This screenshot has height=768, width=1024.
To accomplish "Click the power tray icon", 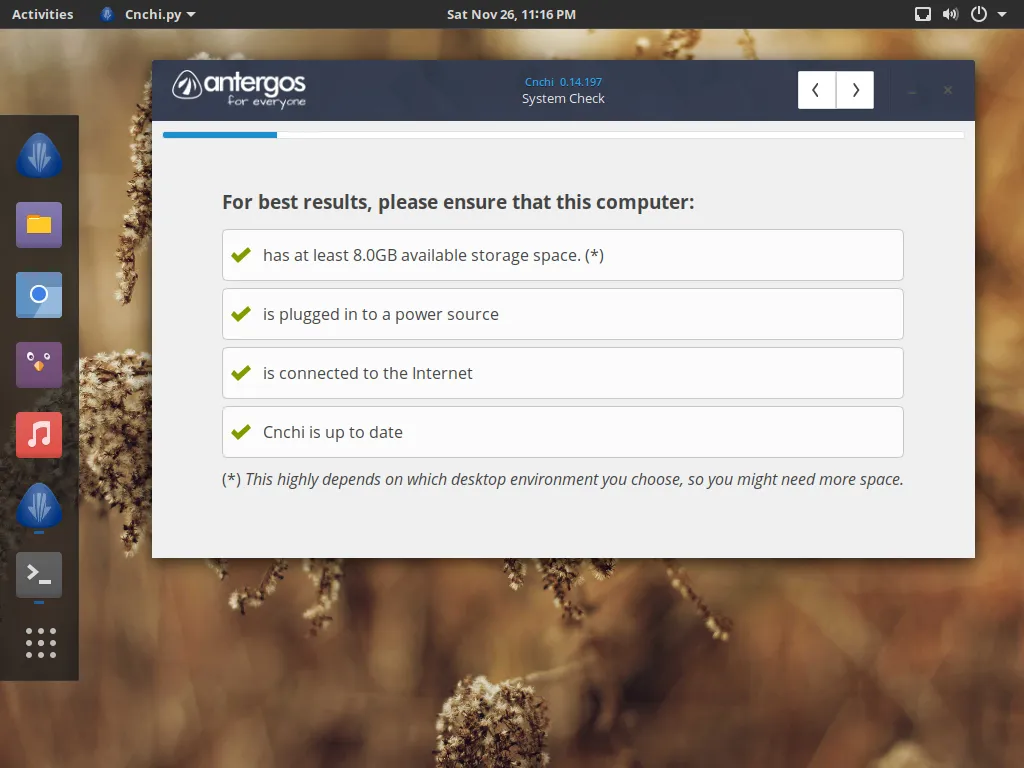I will [x=978, y=14].
